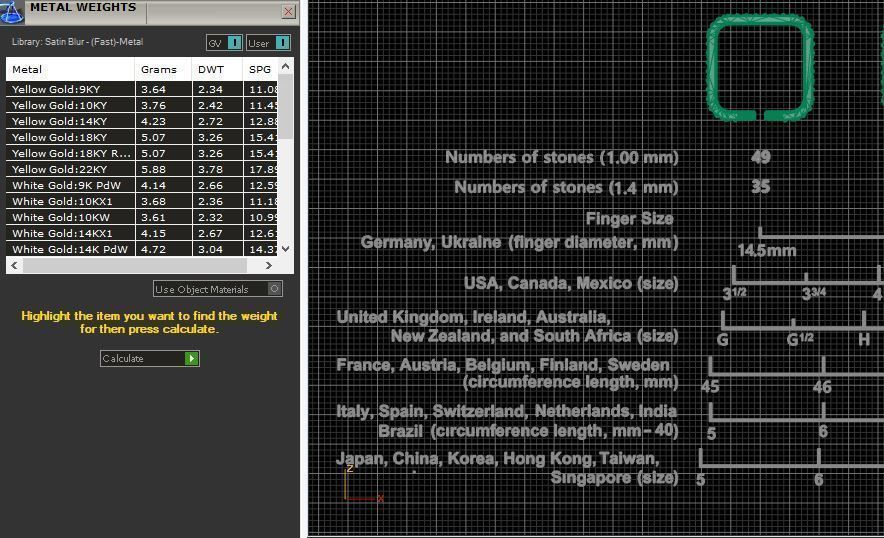Screen dimensions: 884x538
Task: Select the Yellow Gold:10KY row
Action: pos(142,105)
